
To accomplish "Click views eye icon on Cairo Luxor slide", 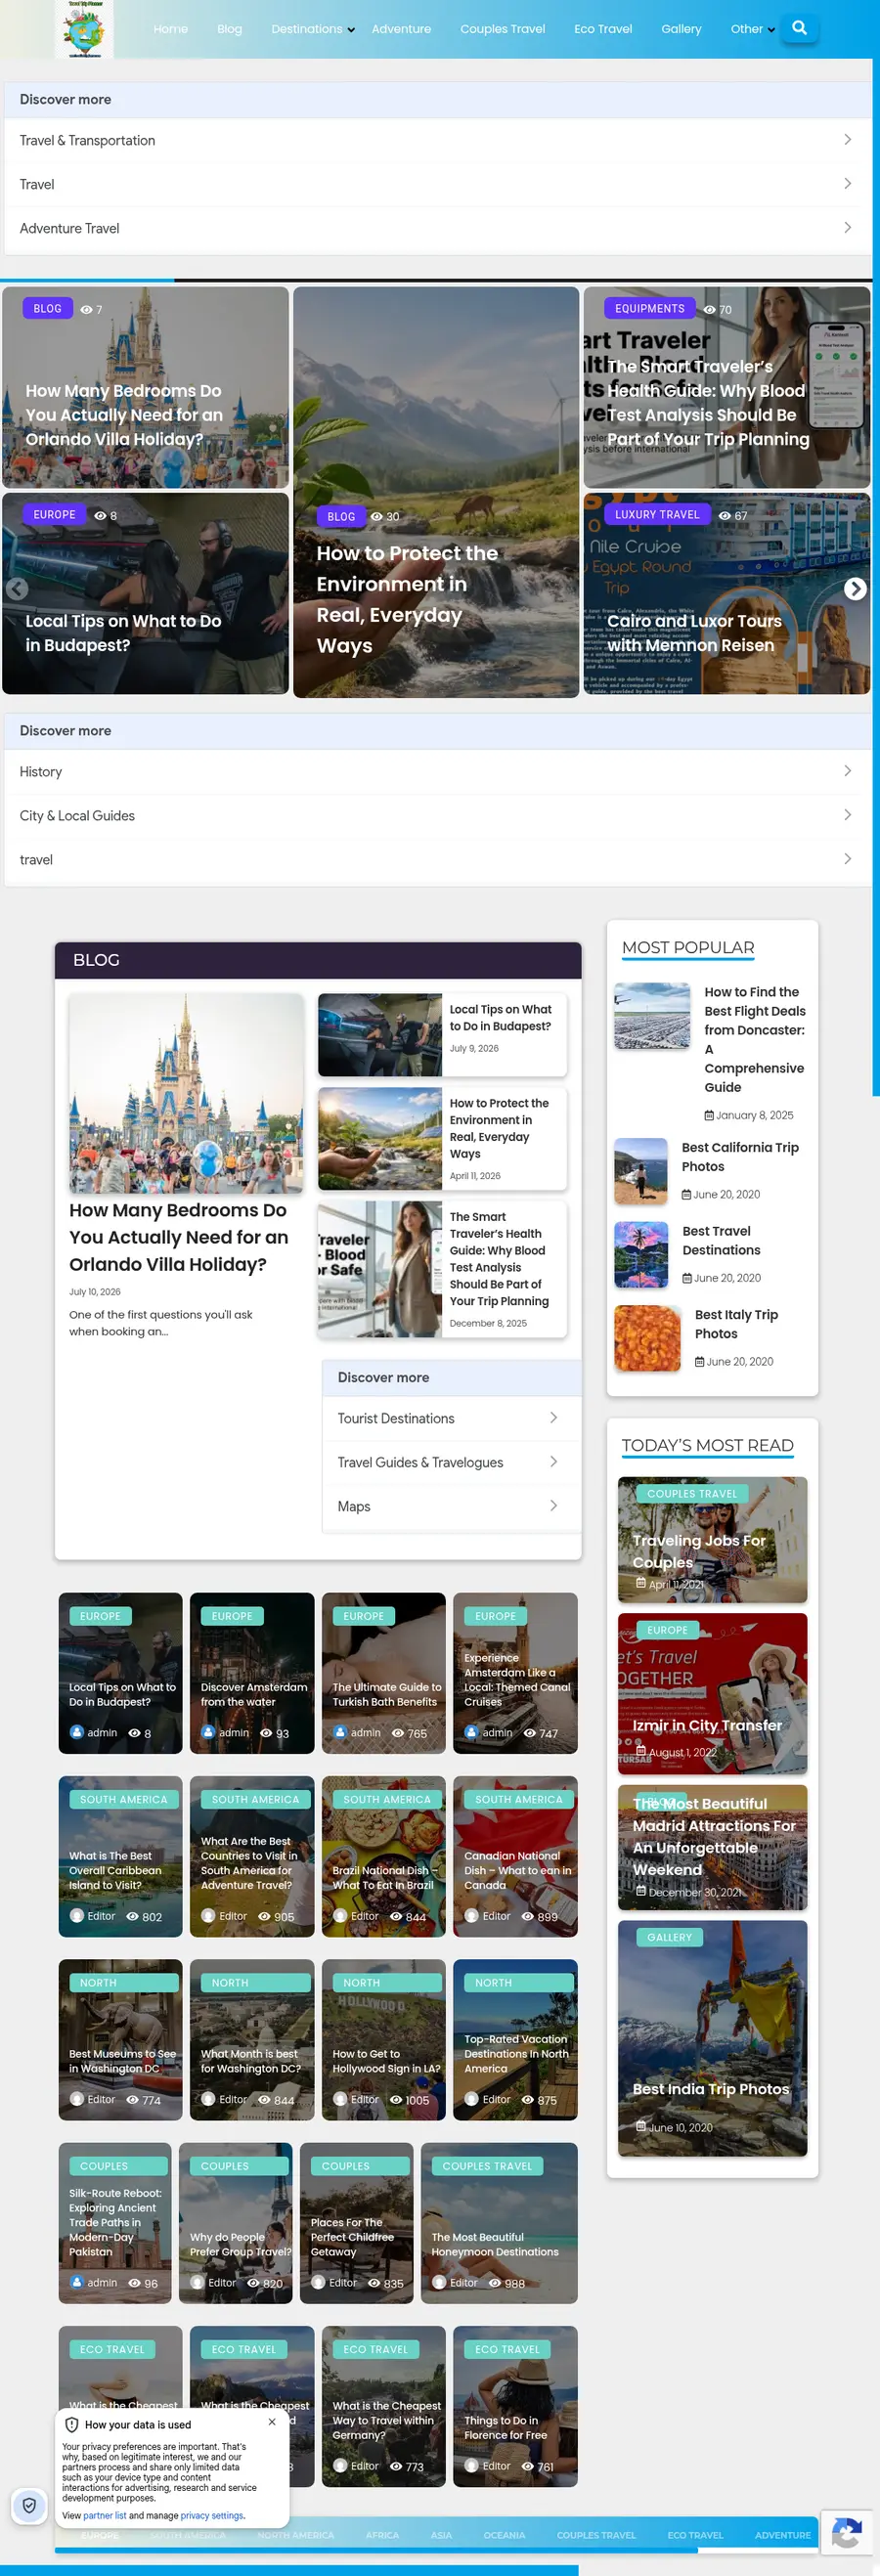I will [x=725, y=516].
